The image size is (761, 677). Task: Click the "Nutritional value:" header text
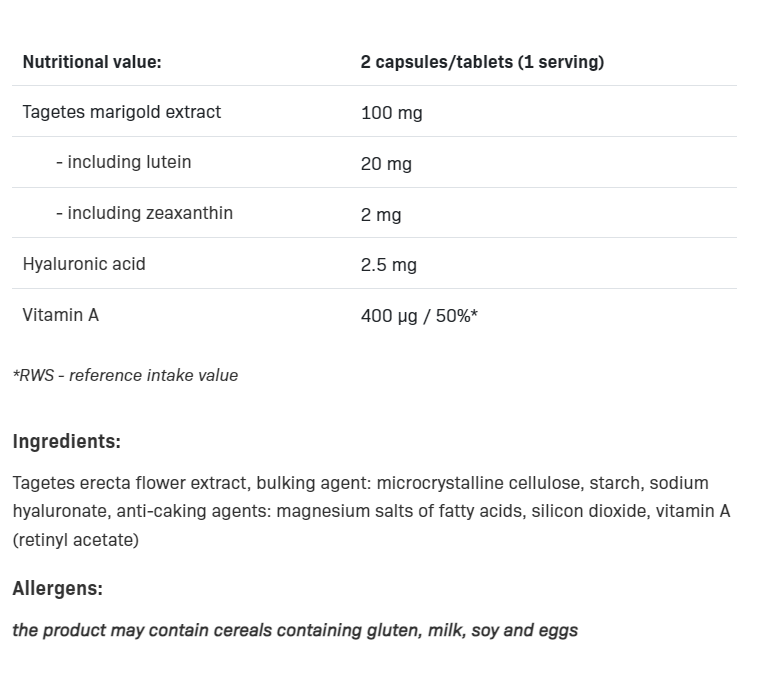pyautogui.click(x=92, y=62)
